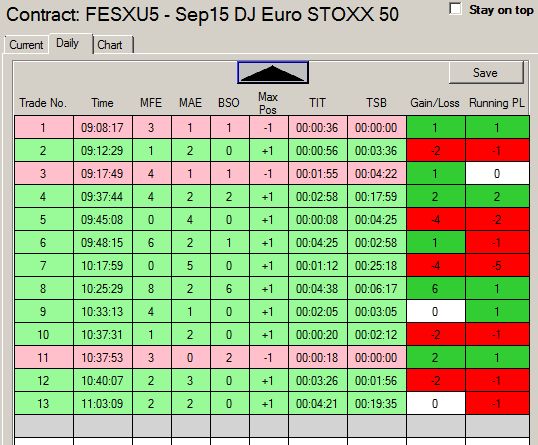Select the Max Pos column header
Screen dimensions: 538x445
[268, 103]
